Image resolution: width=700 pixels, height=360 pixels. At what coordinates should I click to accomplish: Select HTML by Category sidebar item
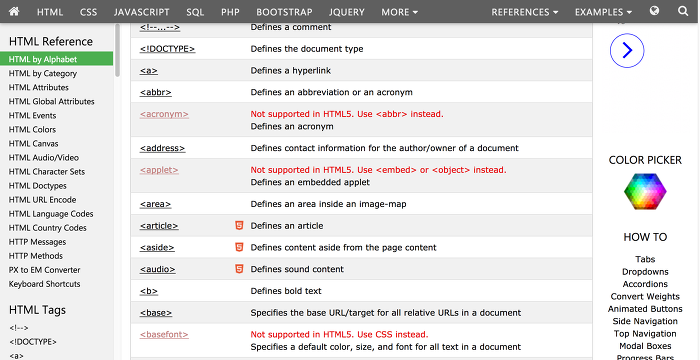pos(43,73)
